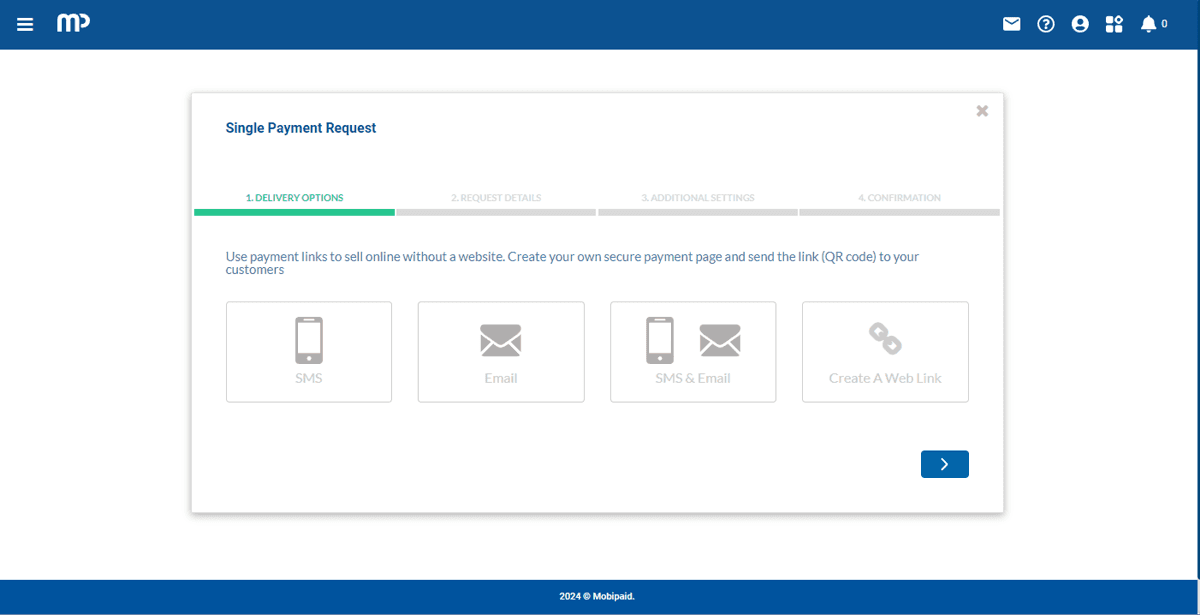Show notifications via the bell icon
This screenshot has height=615, width=1200.
click(1149, 24)
